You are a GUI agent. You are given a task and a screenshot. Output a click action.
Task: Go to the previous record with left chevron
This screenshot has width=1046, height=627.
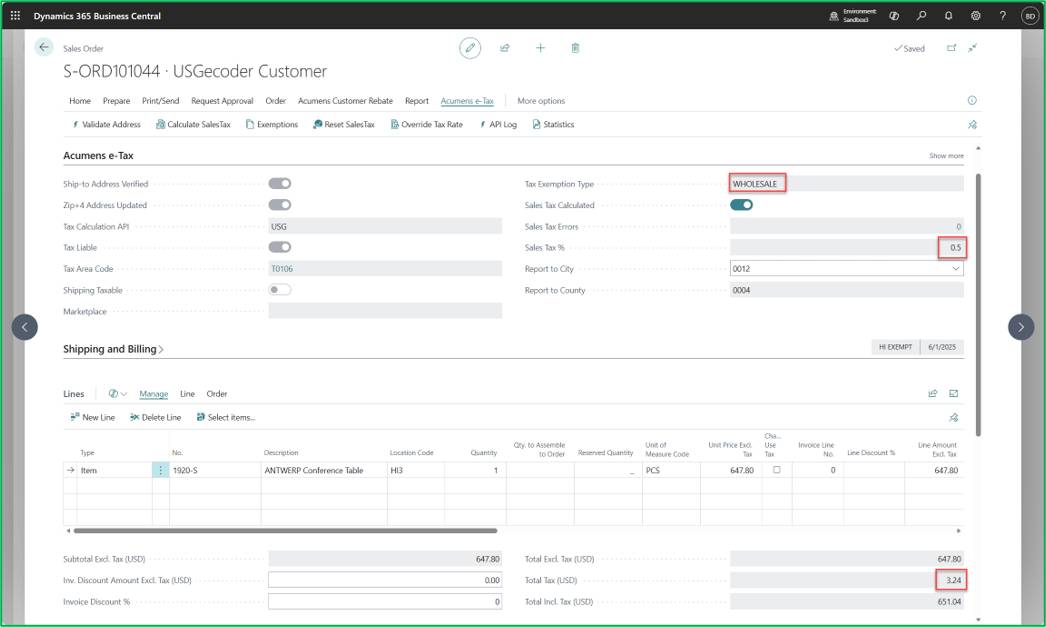point(25,327)
